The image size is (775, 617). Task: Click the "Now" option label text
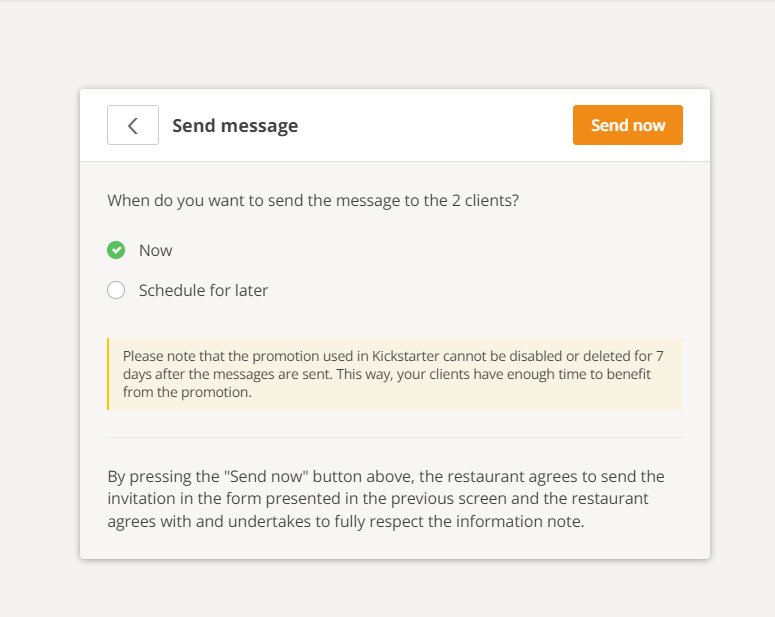[x=155, y=250]
